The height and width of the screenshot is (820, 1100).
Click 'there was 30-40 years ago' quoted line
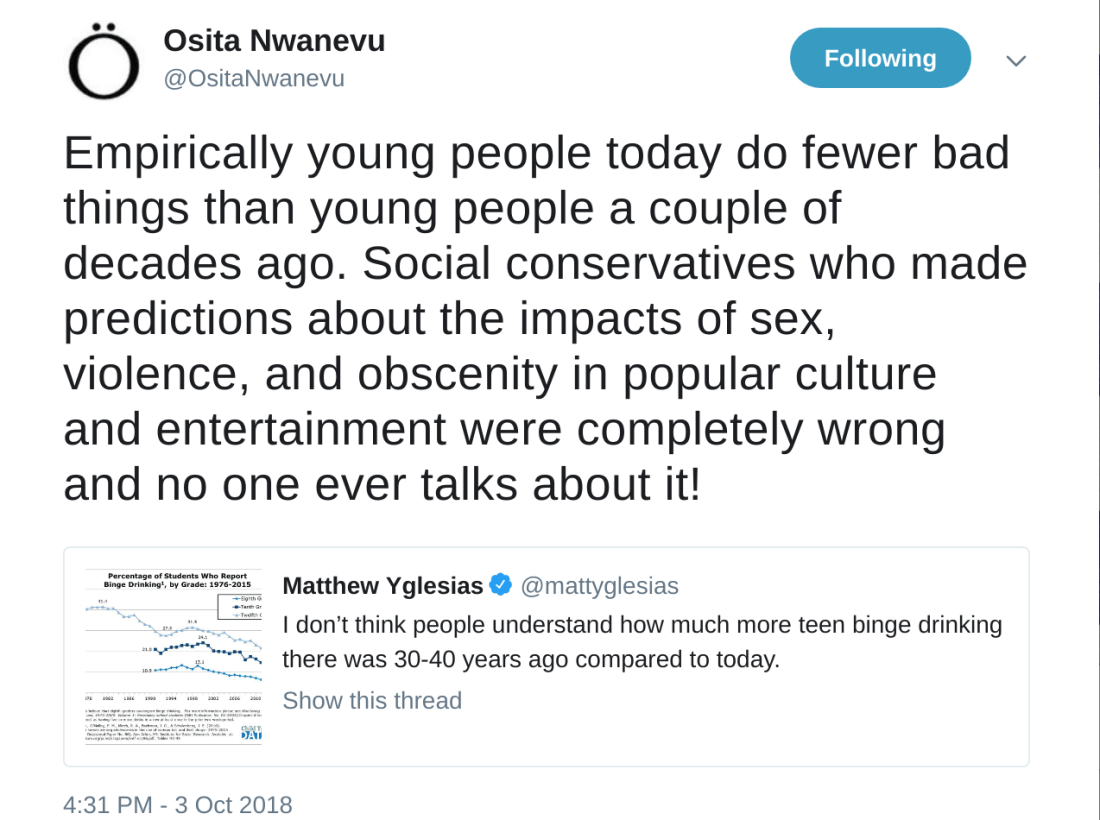[531, 659]
